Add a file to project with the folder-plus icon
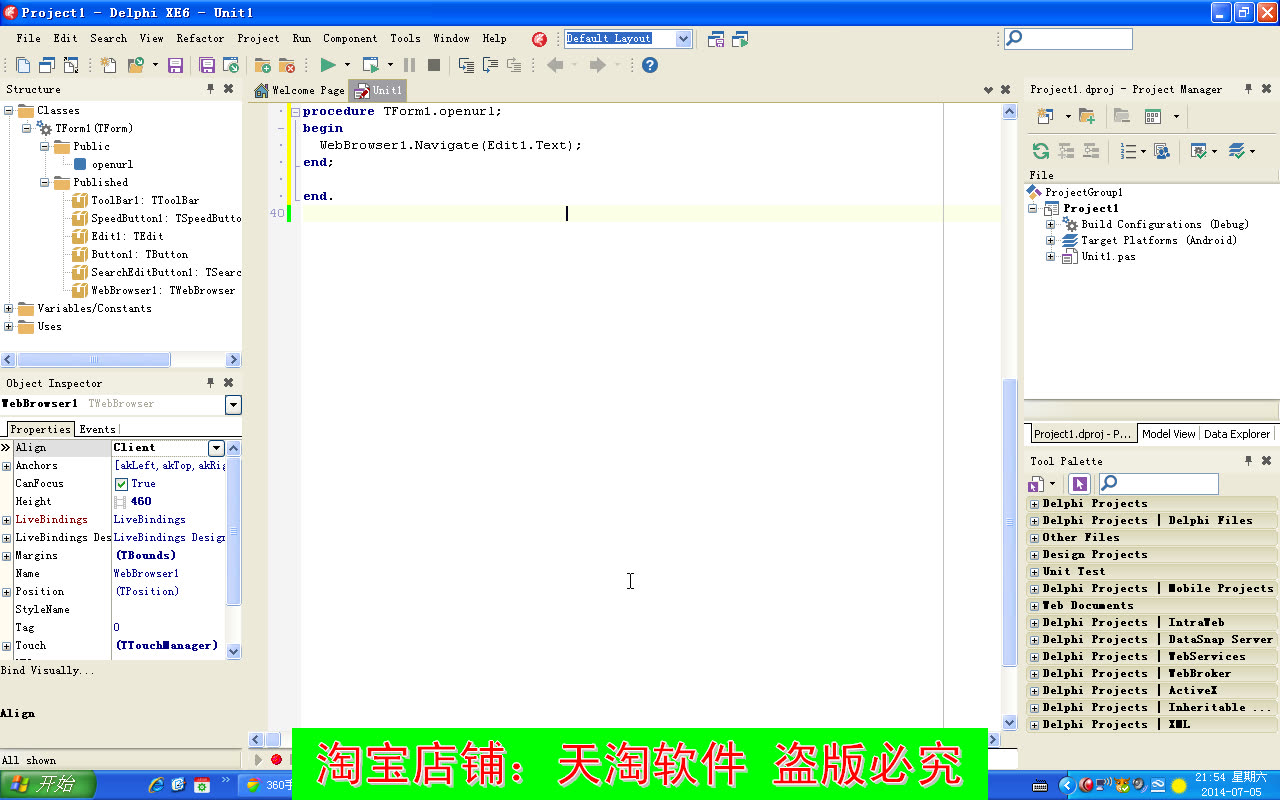The height and width of the screenshot is (800, 1280). coord(263,65)
